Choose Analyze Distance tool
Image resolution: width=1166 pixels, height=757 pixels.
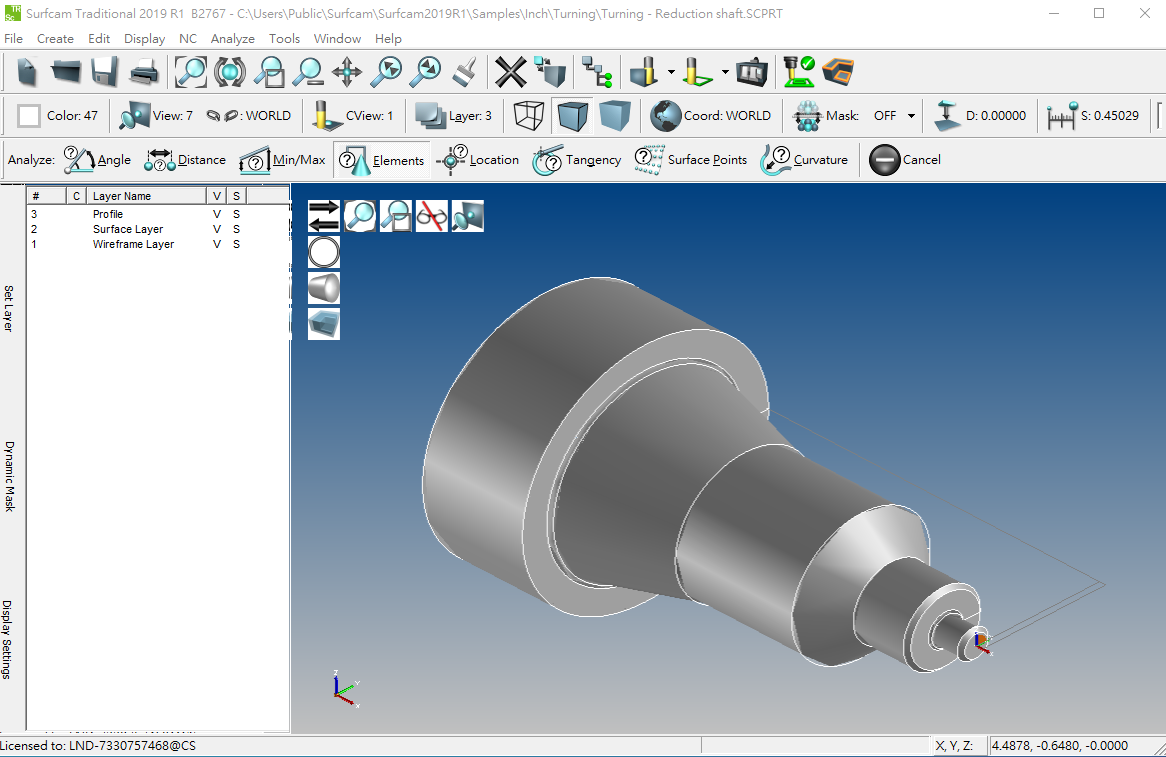point(185,160)
